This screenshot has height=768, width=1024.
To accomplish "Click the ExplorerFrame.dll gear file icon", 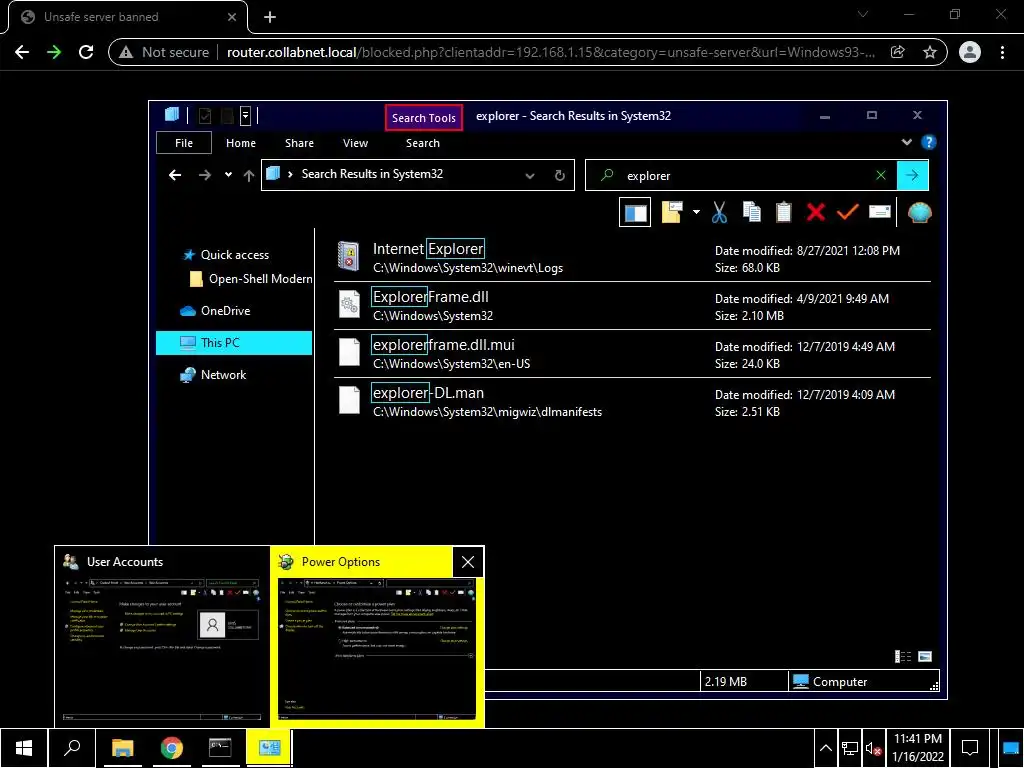I will [x=349, y=304].
